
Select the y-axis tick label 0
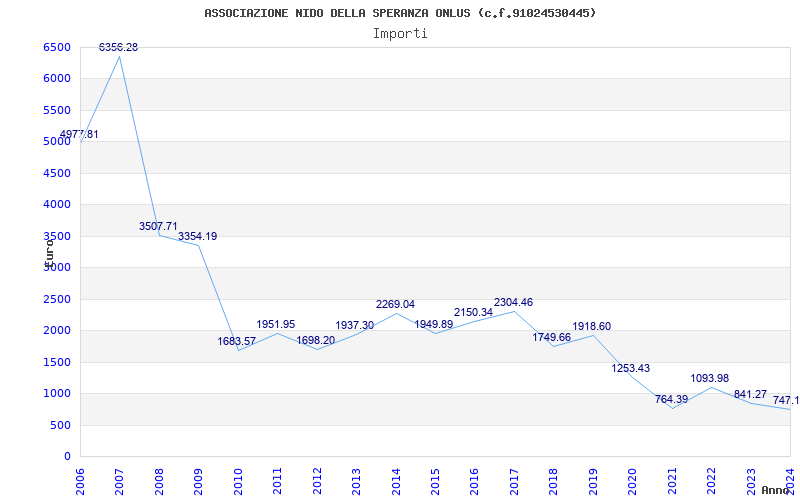[67, 457]
